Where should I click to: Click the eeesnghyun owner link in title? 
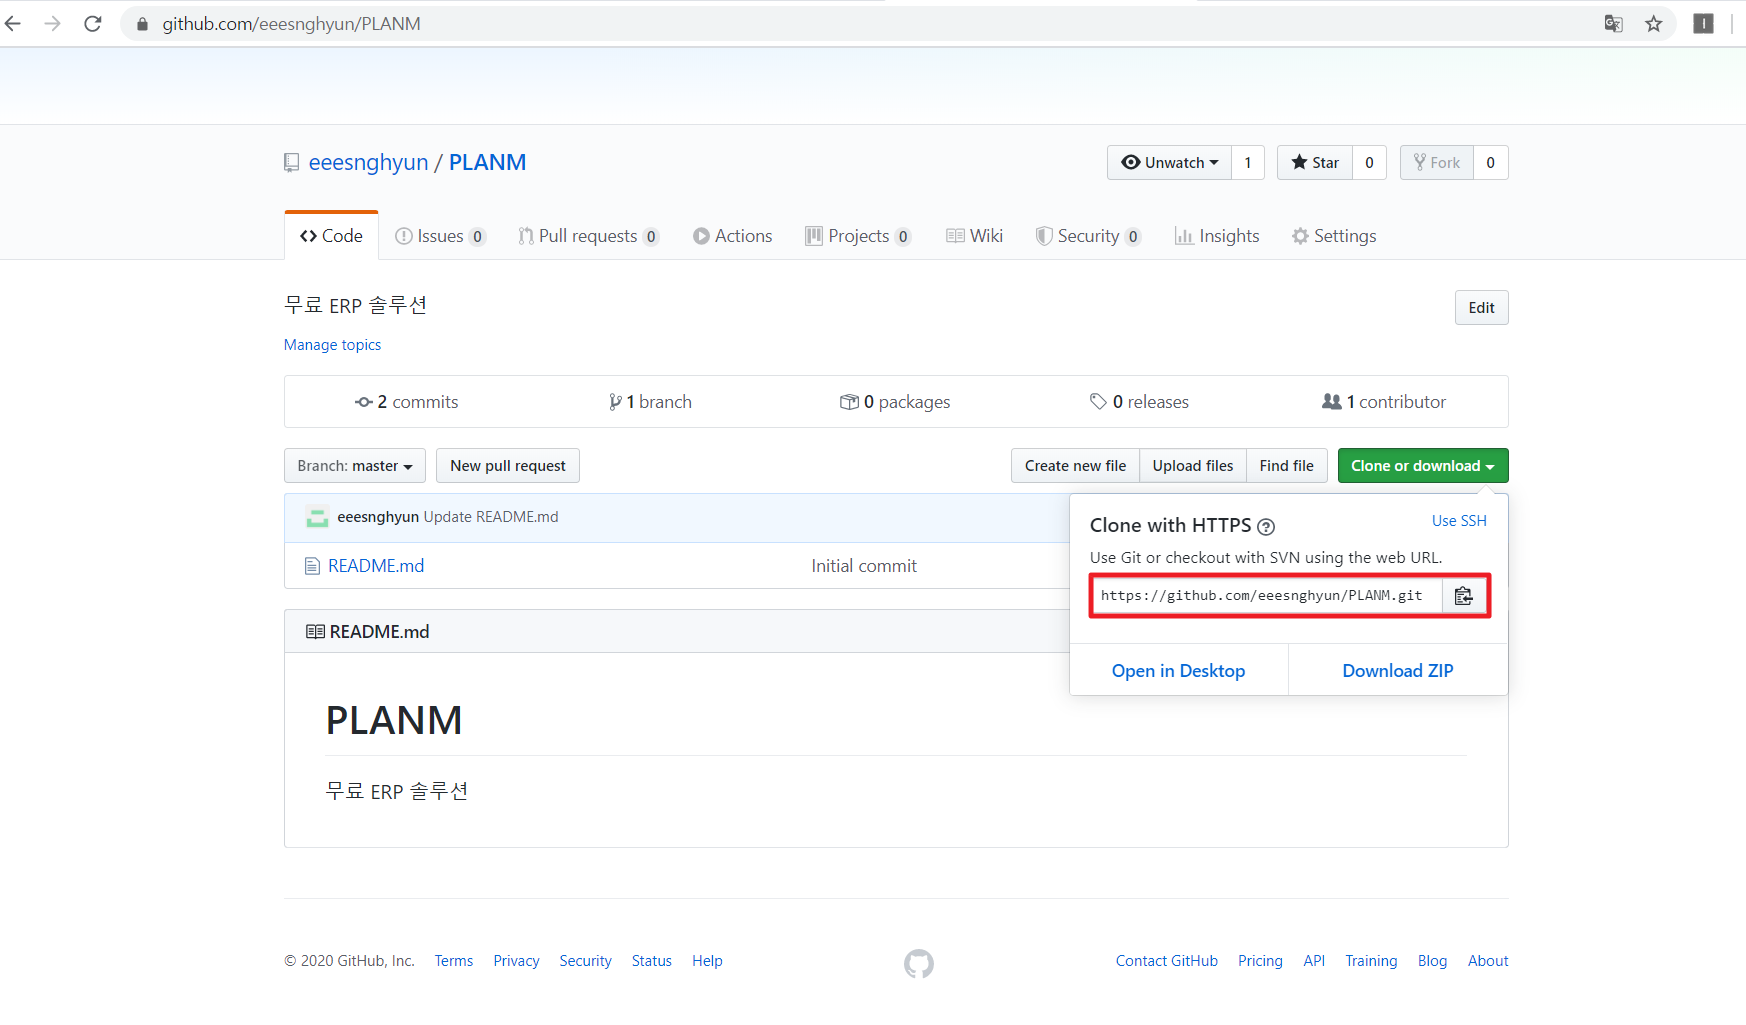368,163
